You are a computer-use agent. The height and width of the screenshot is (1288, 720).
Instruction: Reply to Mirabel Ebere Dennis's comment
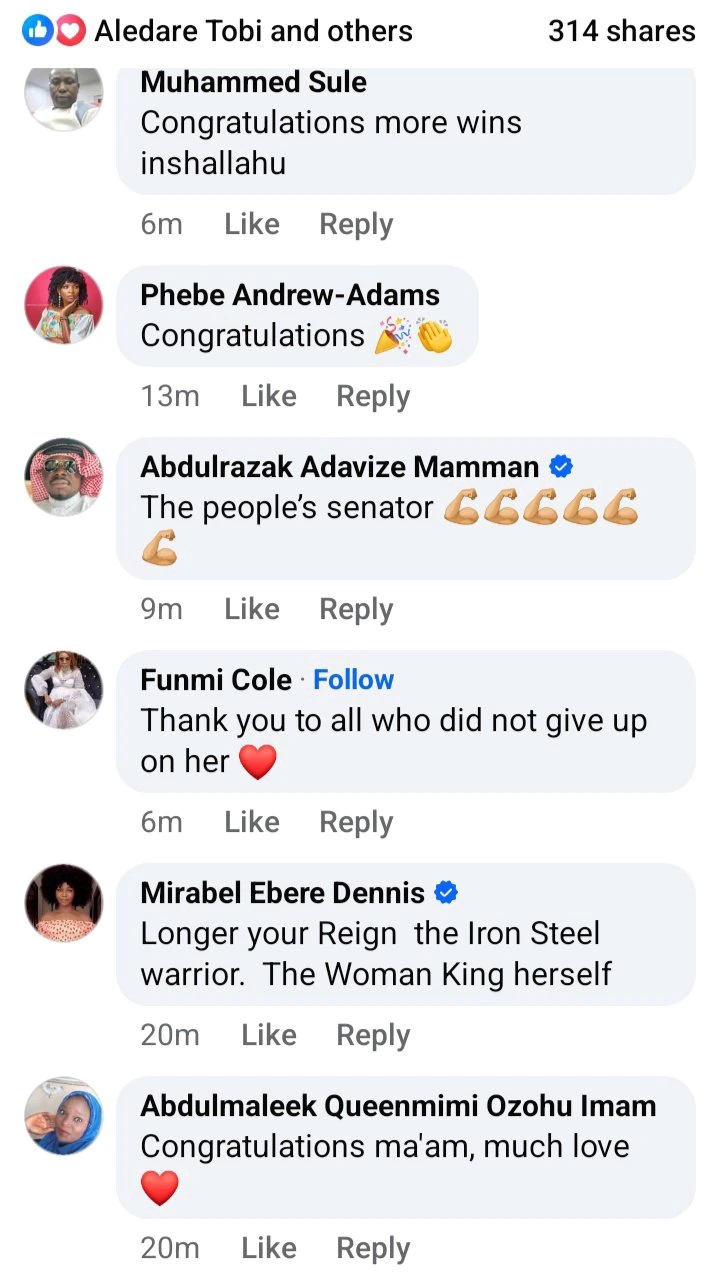point(373,1035)
